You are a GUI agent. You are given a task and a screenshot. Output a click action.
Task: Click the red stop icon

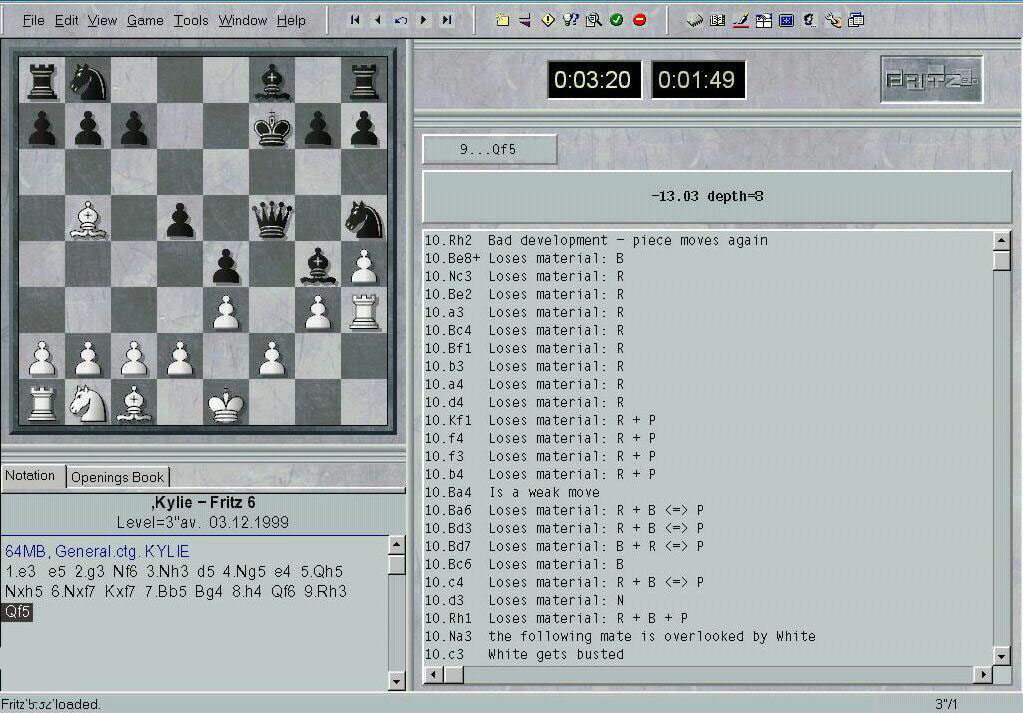pos(640,20)
